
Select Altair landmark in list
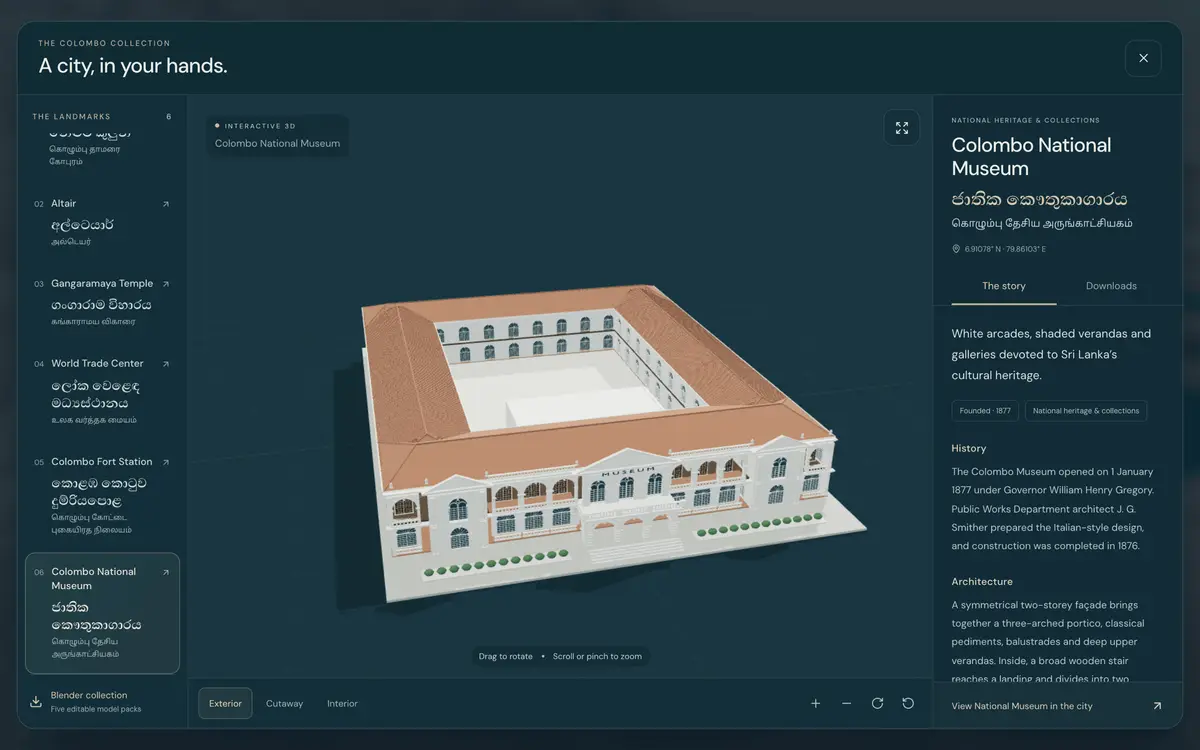point(102,221)
